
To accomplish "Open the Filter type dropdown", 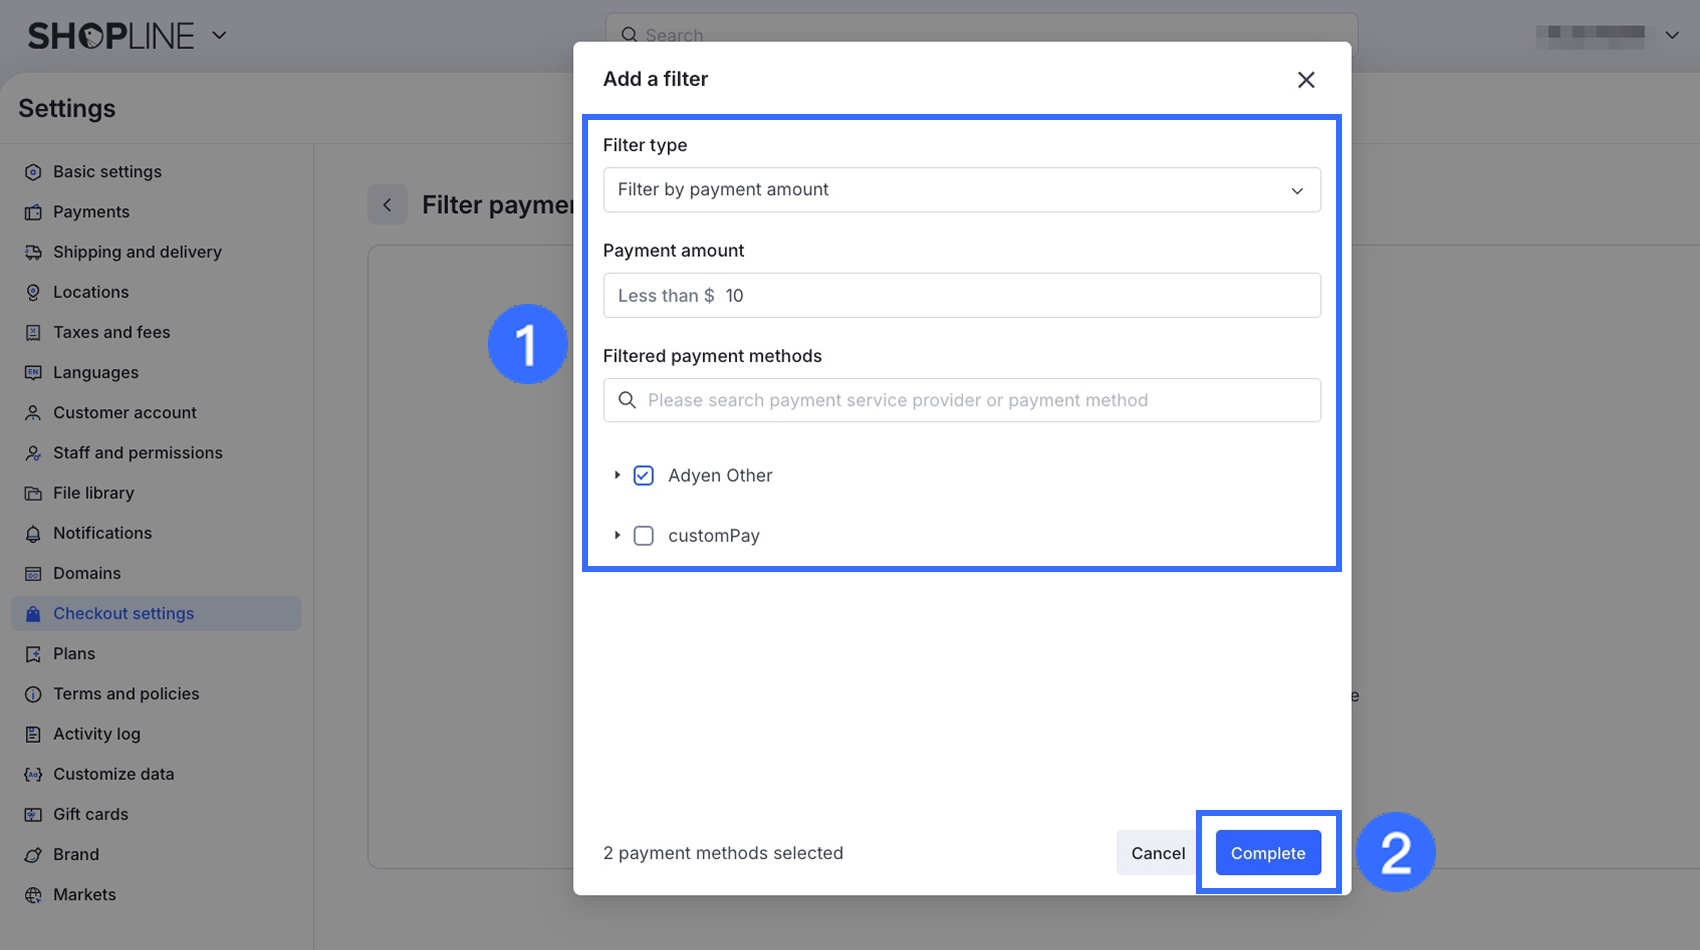I will pos(961,190).
